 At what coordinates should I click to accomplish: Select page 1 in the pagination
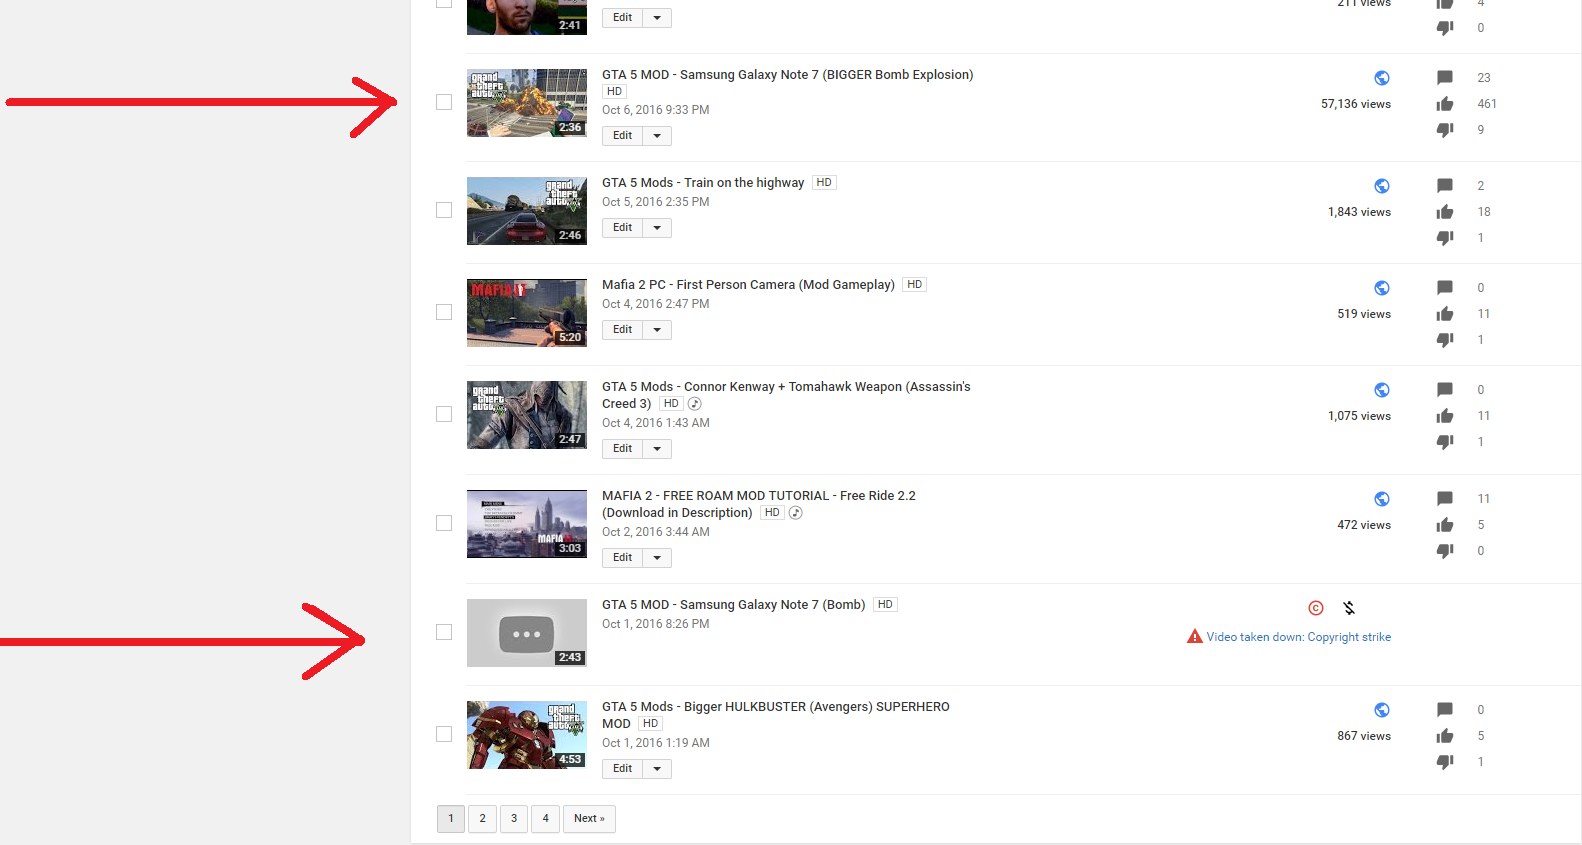pyautogui.click(x=451, y=819)
